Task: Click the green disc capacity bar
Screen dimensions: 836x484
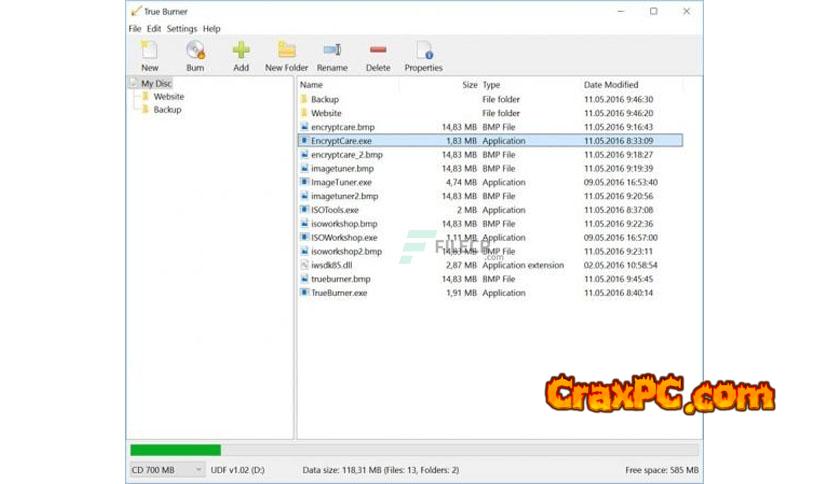Action: [x=176, y=450]
